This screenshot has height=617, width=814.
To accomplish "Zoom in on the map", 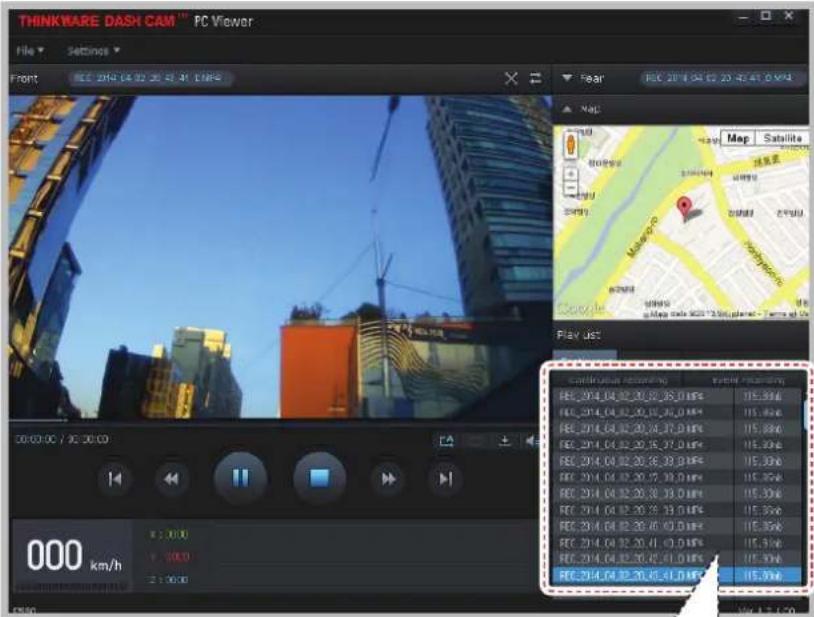I will coord(571,174).
